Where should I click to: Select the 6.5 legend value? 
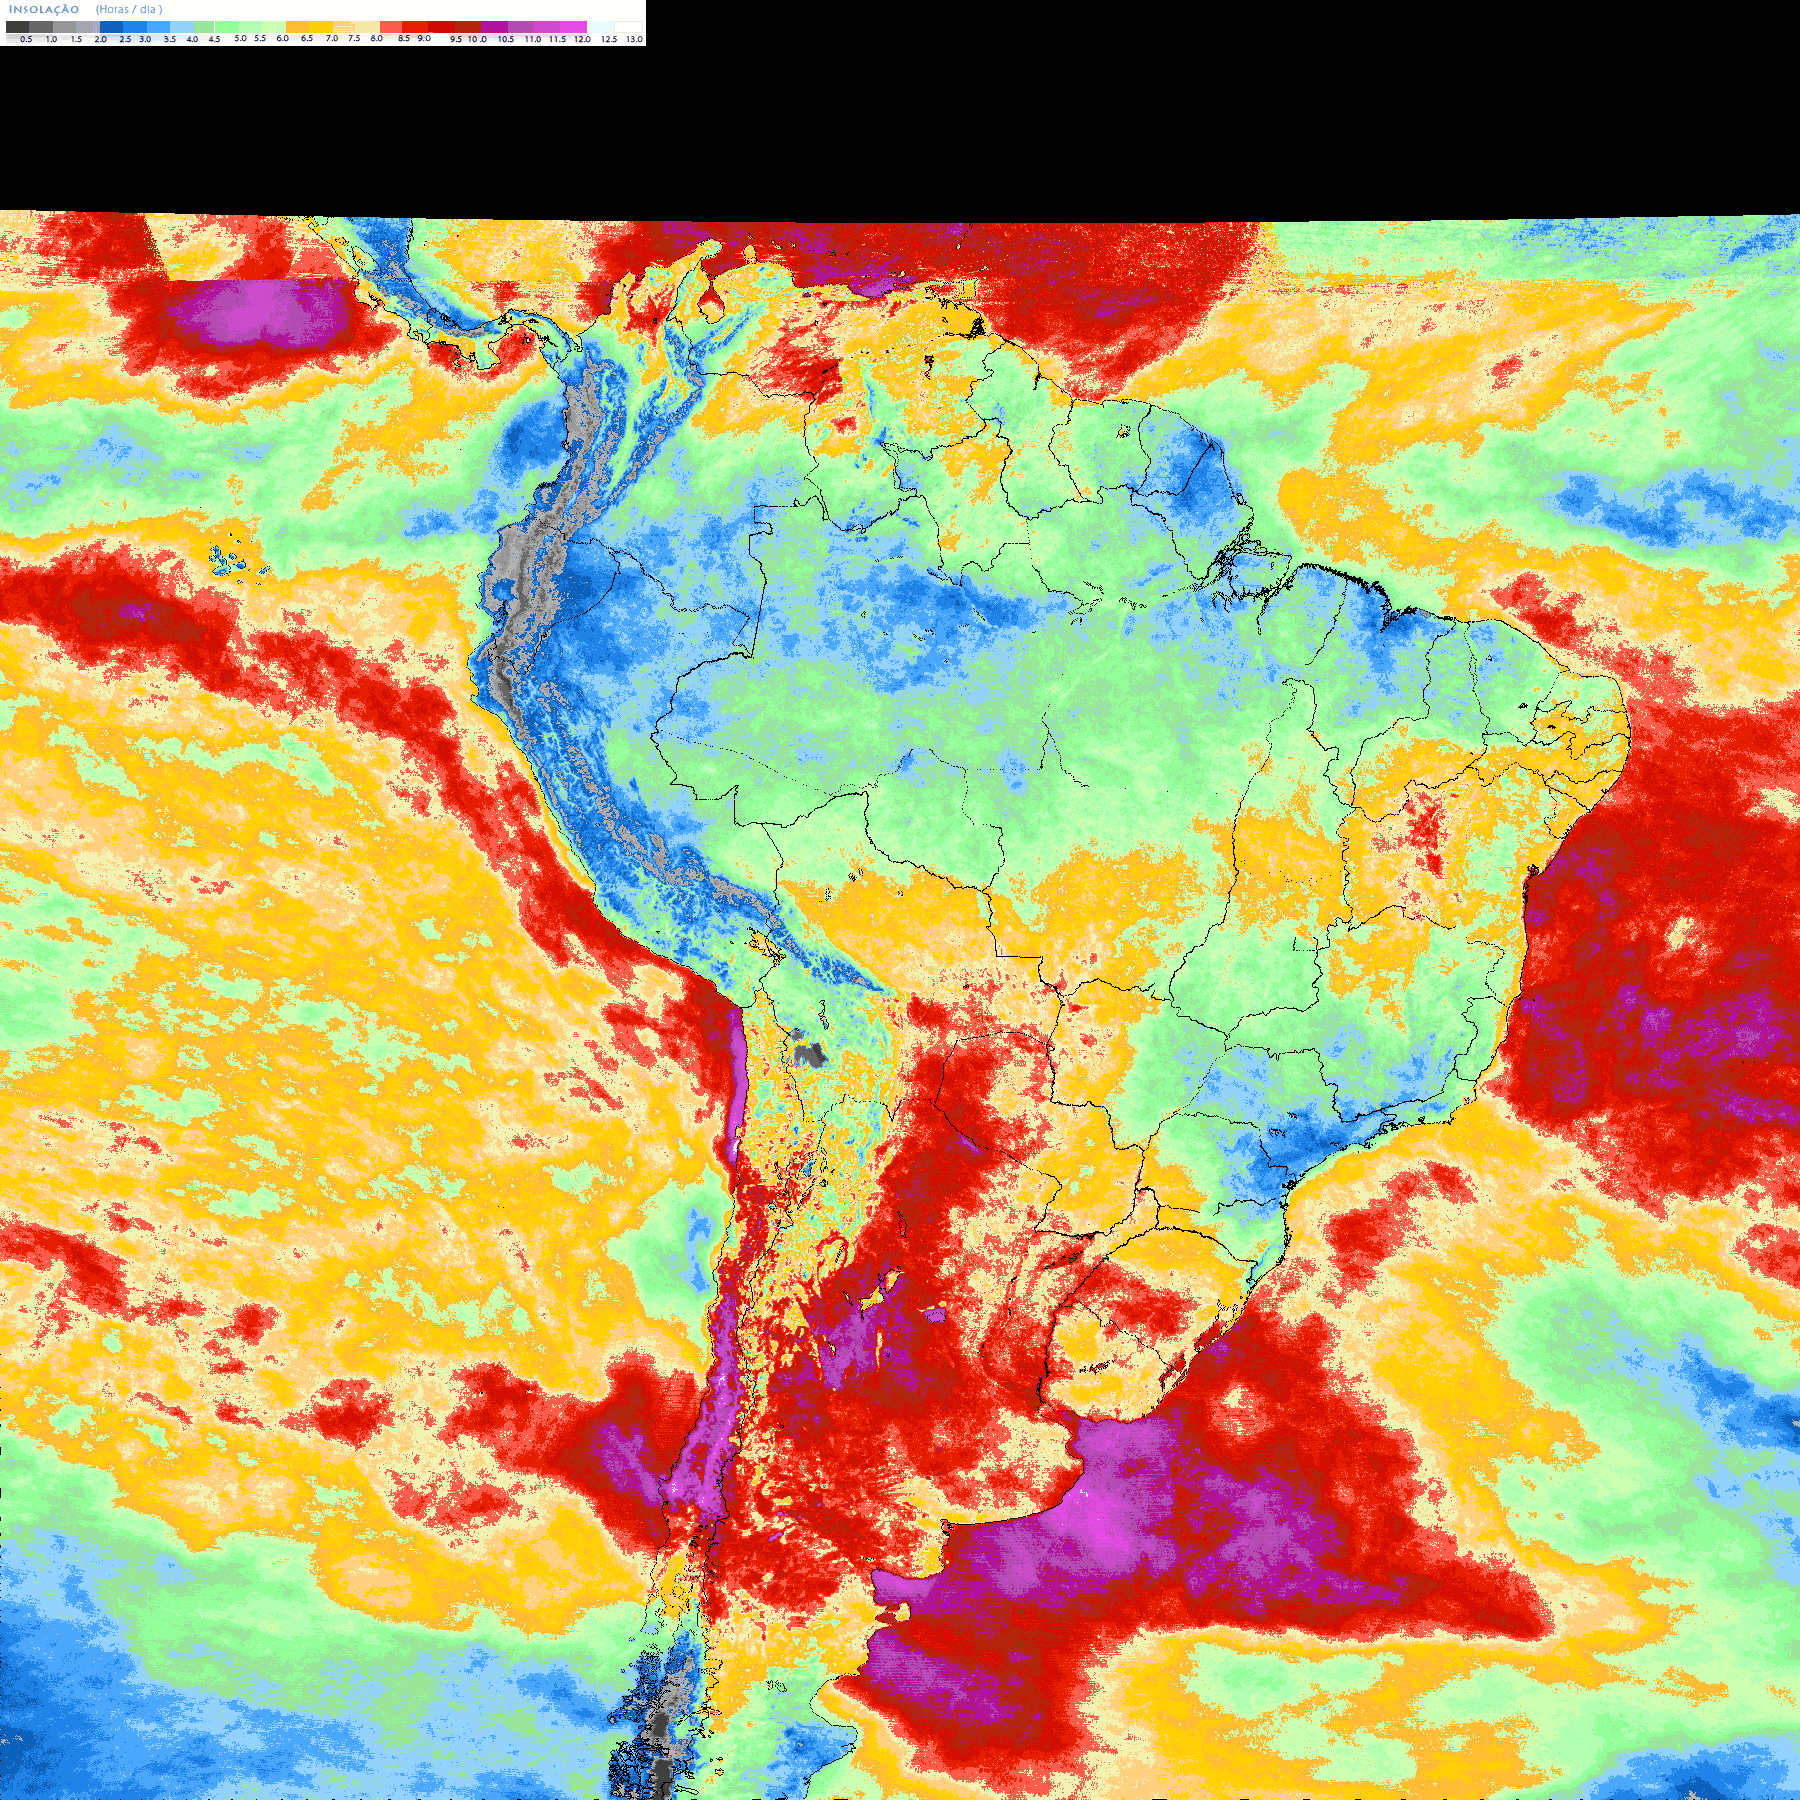(307, 38)
